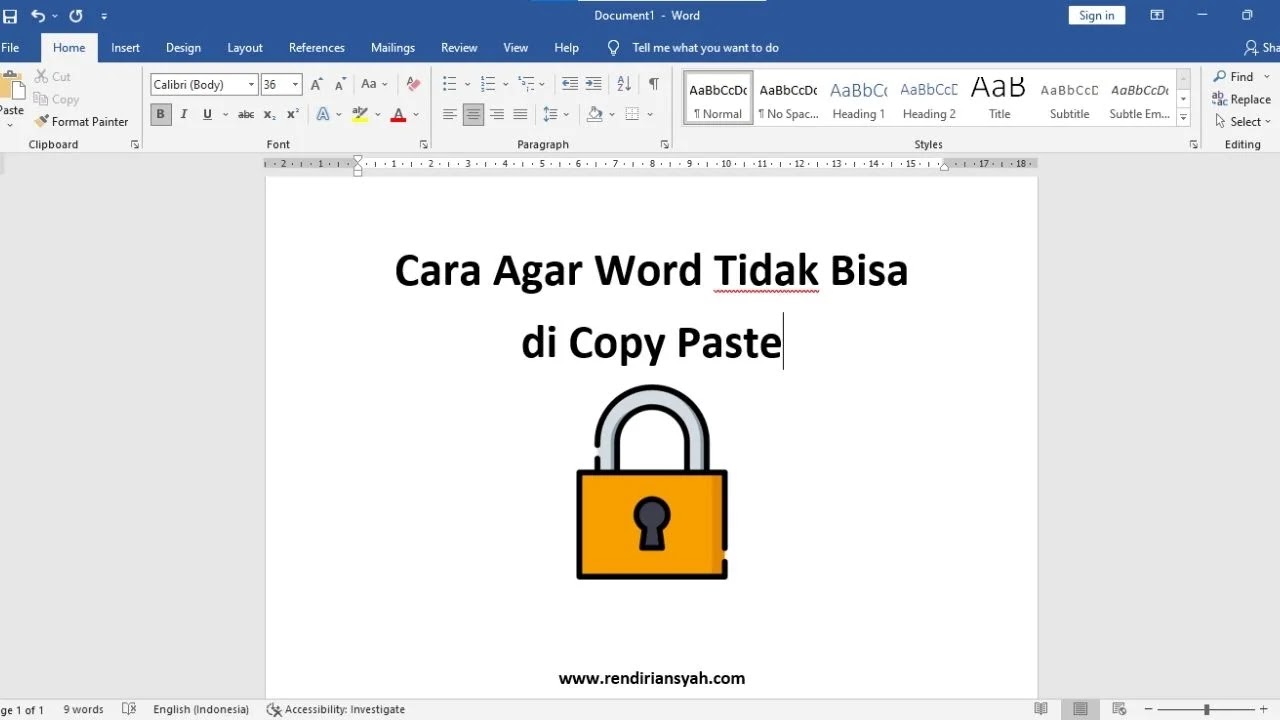Image resolution: width=1280 pixels, height=720 pixels.
Task: Open the Borders dropdown arrow
Action: (x=650, y=114)
